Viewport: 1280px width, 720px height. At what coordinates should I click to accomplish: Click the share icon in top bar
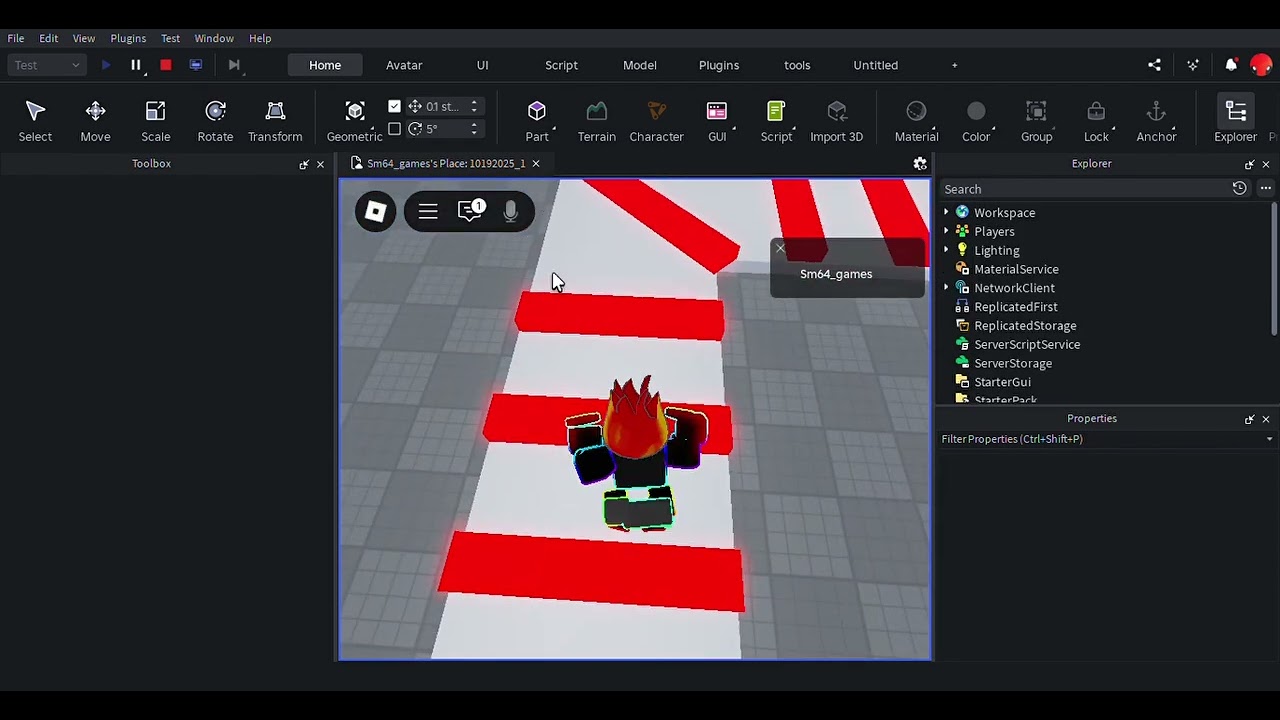1155,65
